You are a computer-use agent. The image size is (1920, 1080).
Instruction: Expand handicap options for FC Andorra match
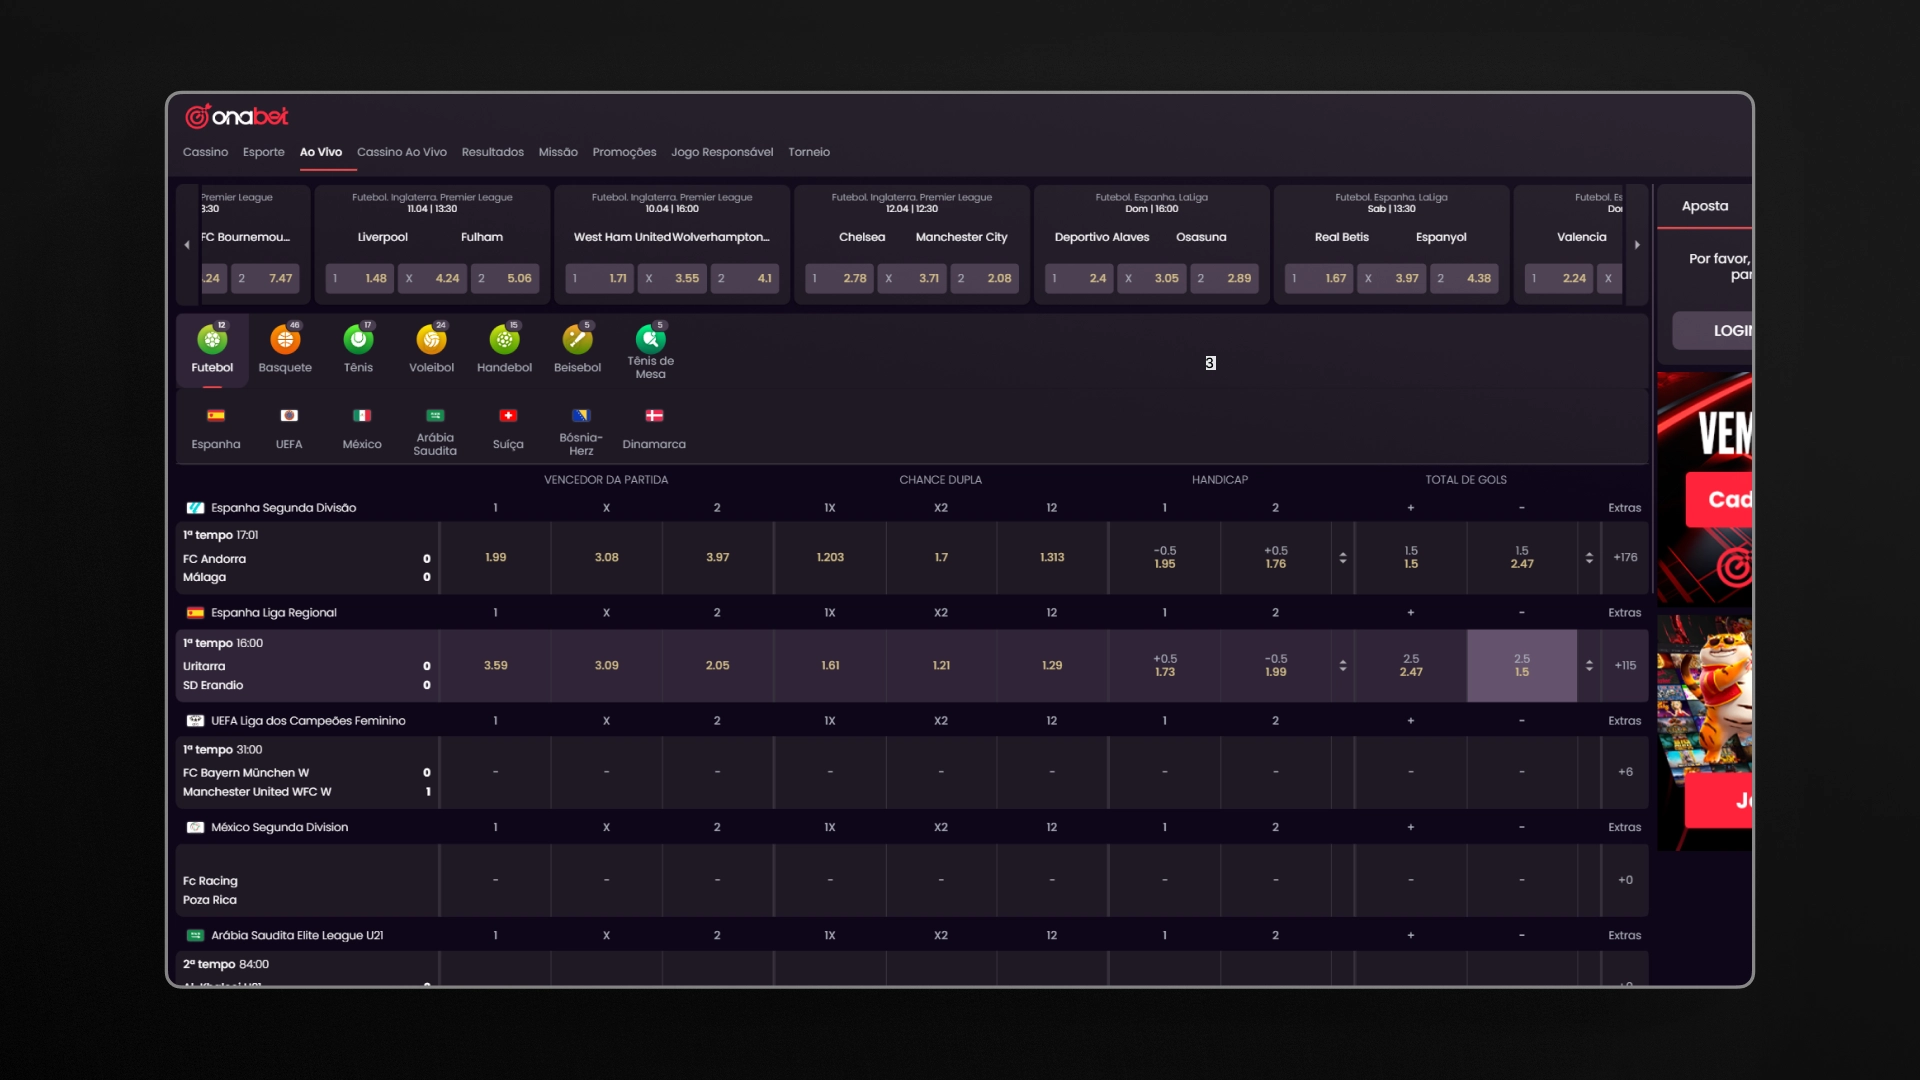tap(1343, 558)
